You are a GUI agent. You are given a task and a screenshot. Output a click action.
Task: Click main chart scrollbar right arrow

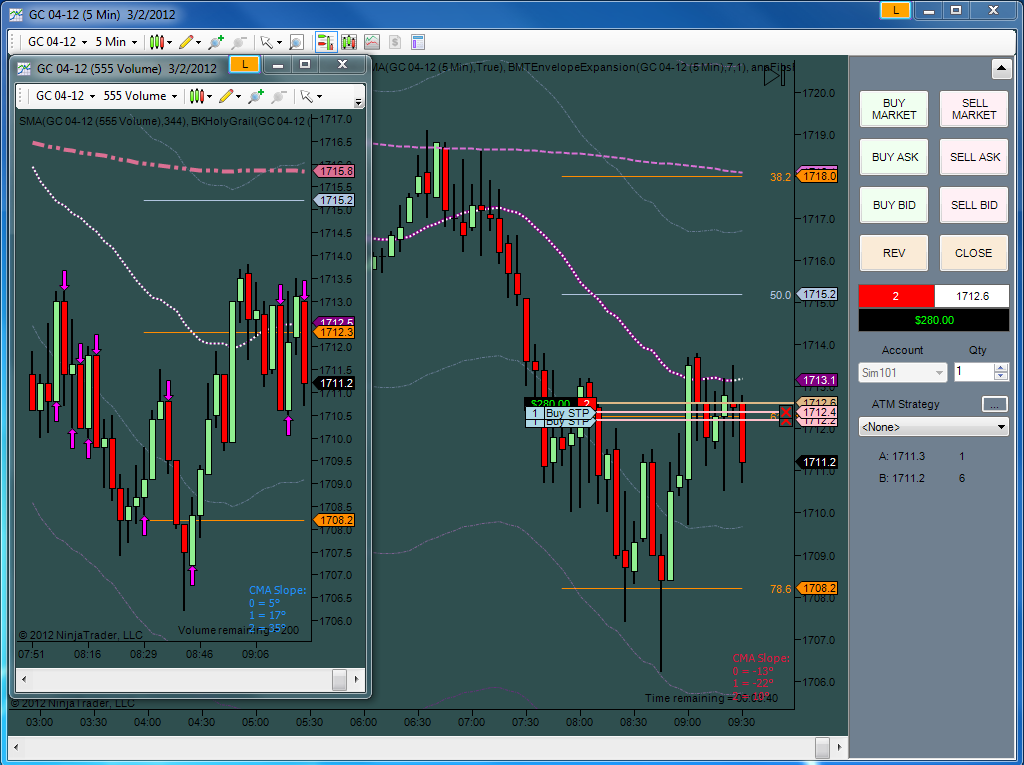coord(840,747)
